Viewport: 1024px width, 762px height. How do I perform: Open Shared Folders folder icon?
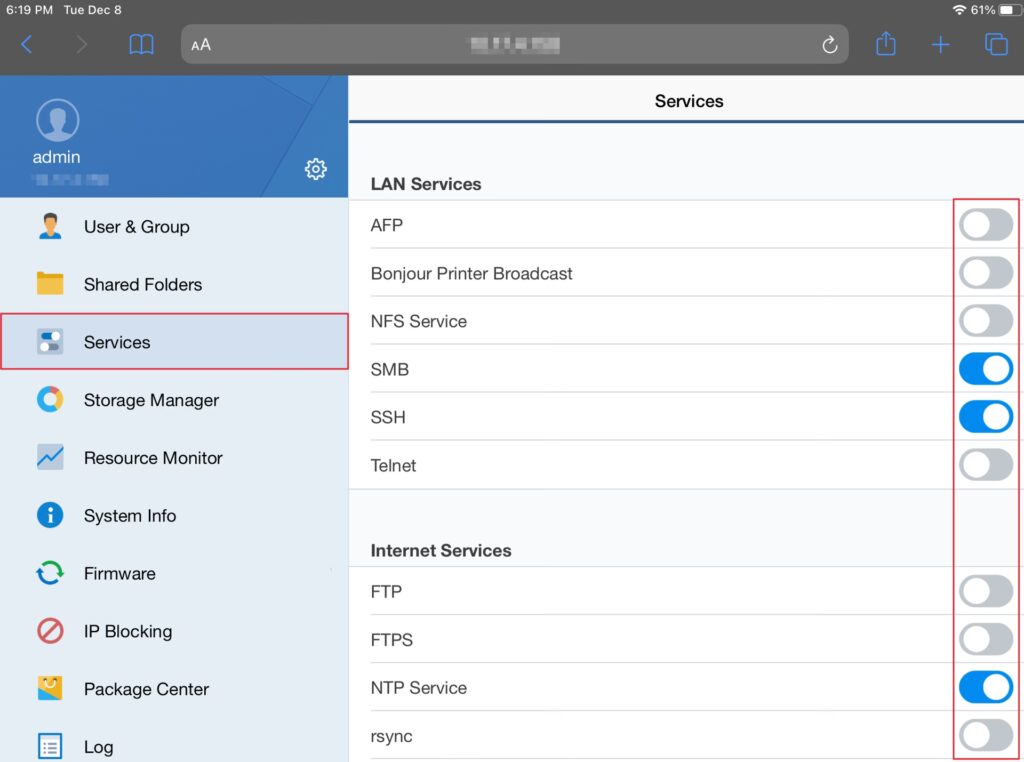click(50, 284)
